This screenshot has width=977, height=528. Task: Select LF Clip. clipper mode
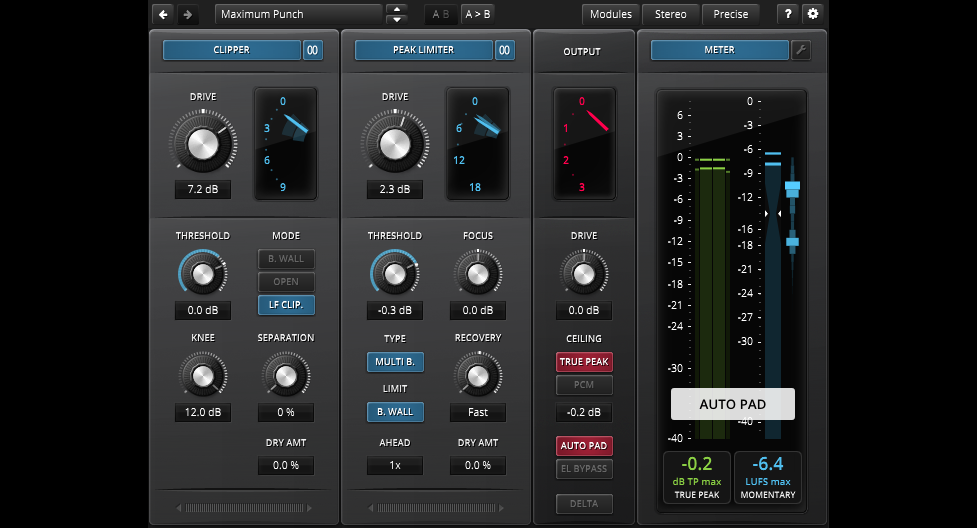(285, 305)
